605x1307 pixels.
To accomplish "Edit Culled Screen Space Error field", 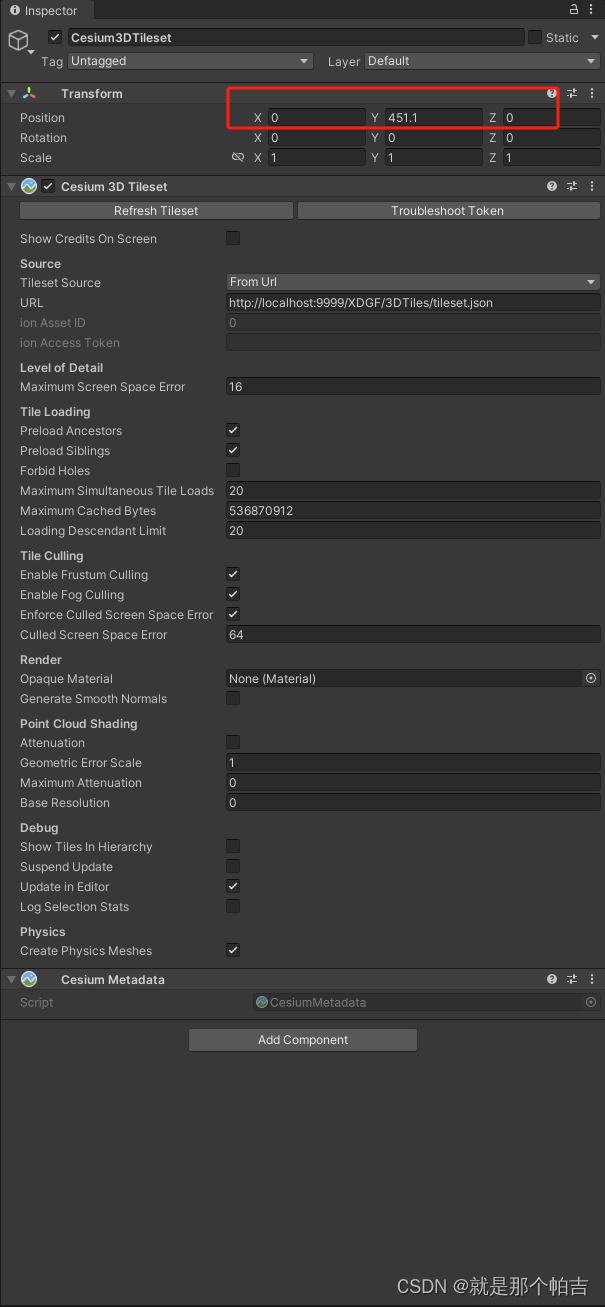I will coord(414,634).
